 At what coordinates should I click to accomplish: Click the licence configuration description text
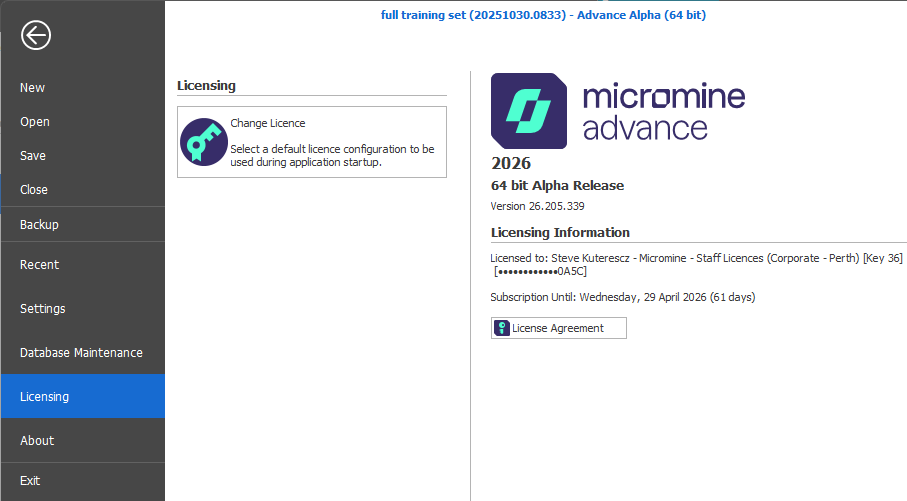click(x=332, y=156)
